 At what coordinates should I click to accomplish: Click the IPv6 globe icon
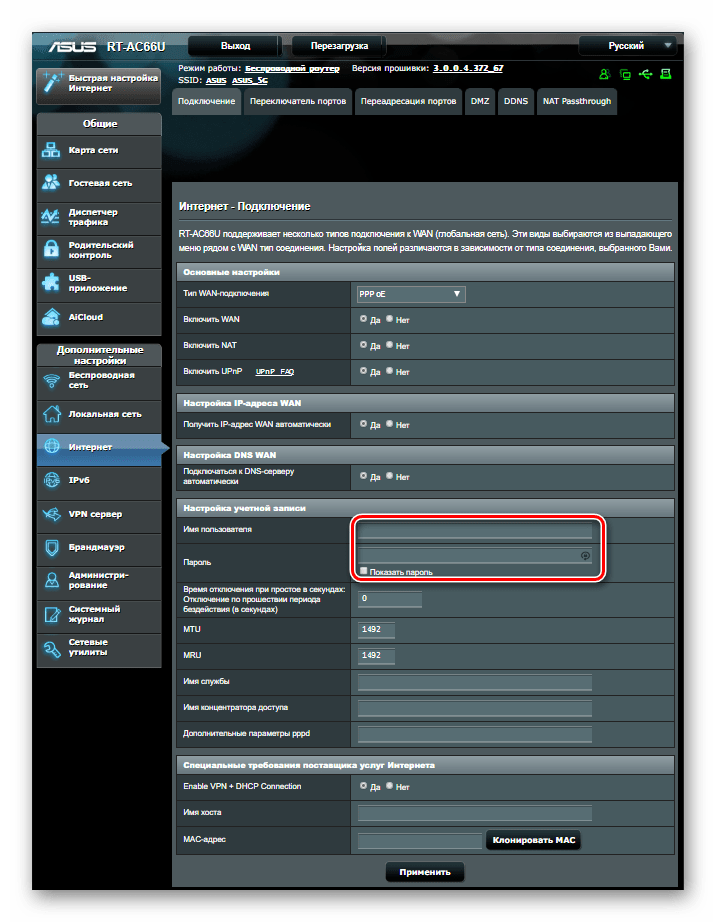[52, 480]
